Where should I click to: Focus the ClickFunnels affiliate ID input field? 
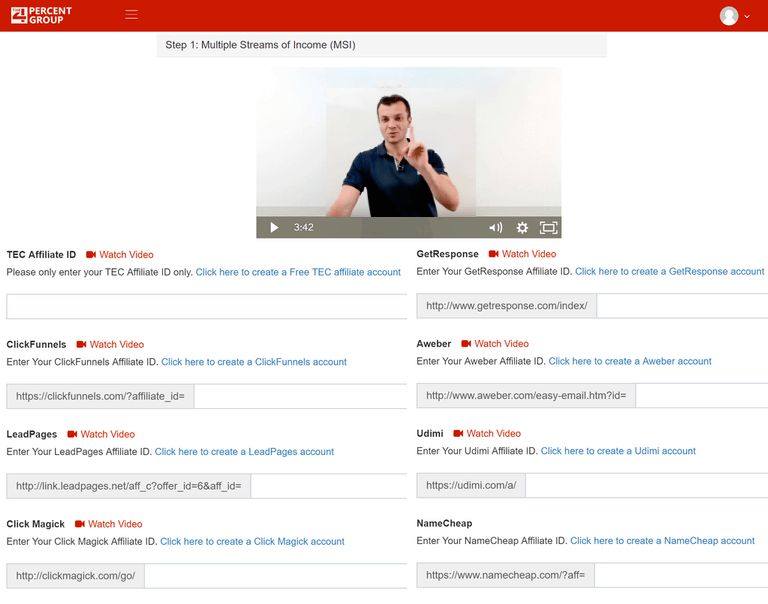coord(300,396)
